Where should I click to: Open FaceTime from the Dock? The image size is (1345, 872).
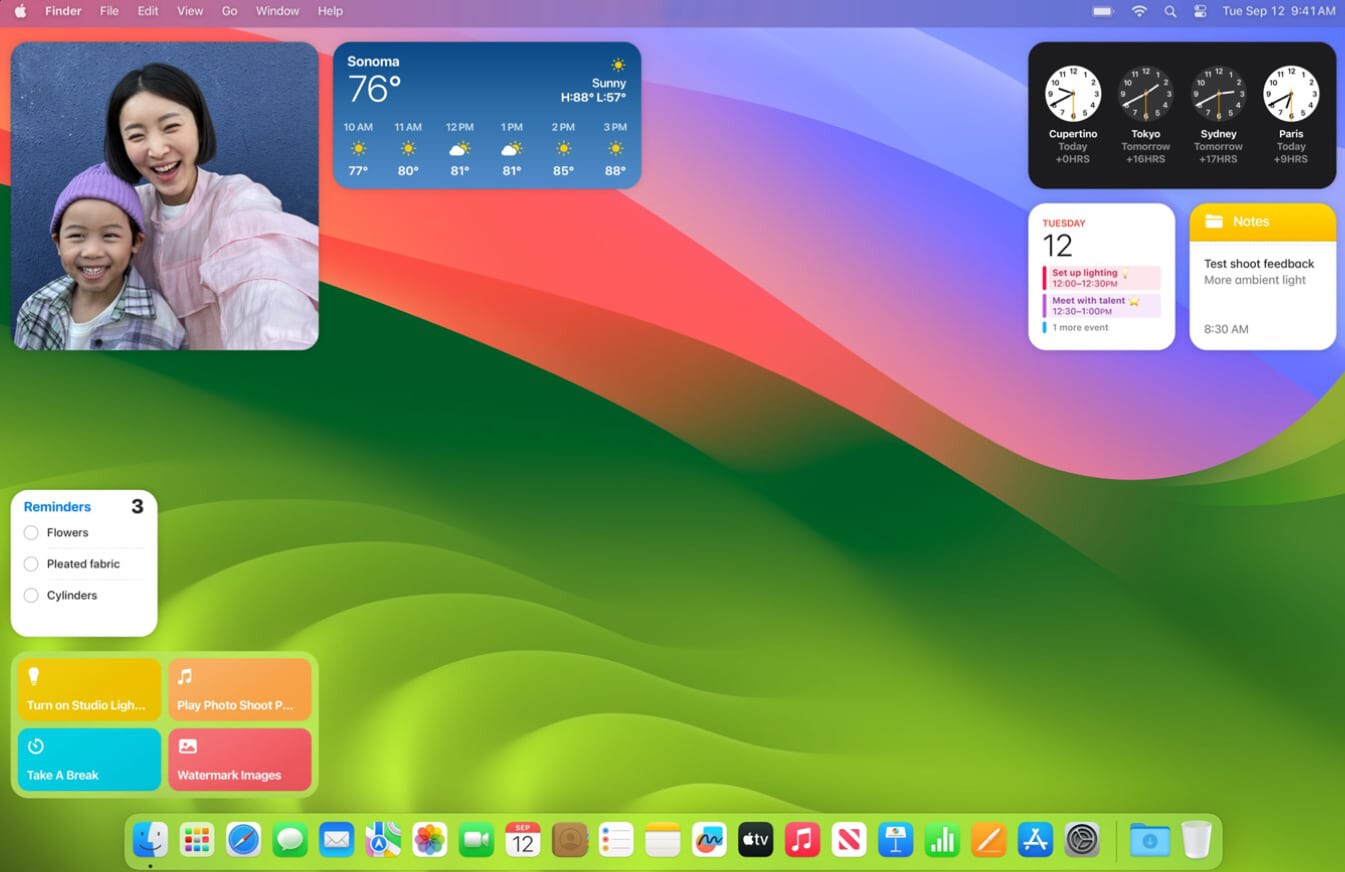coord(476,840)
